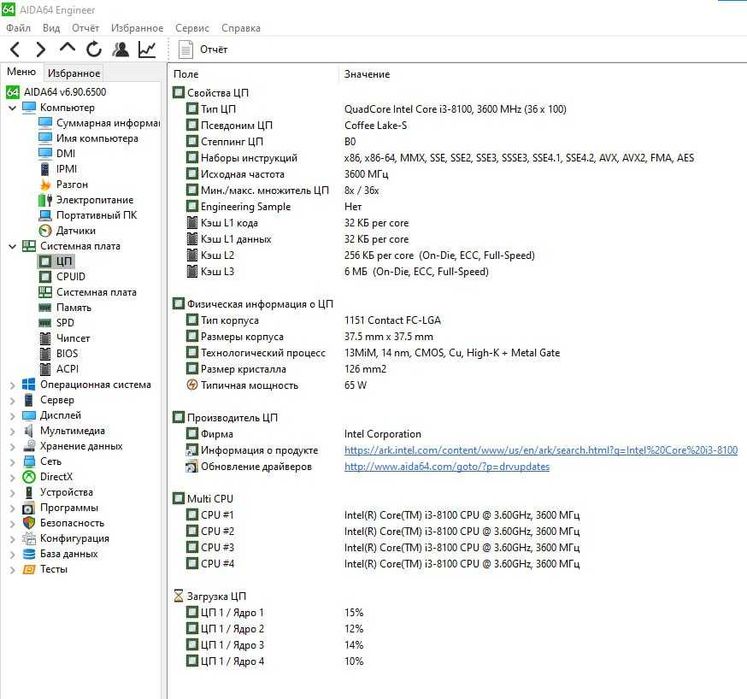Expand the Сеть tree node
Image resolution: width=747 pixels, height=699 pixels.
pos(12,462)
